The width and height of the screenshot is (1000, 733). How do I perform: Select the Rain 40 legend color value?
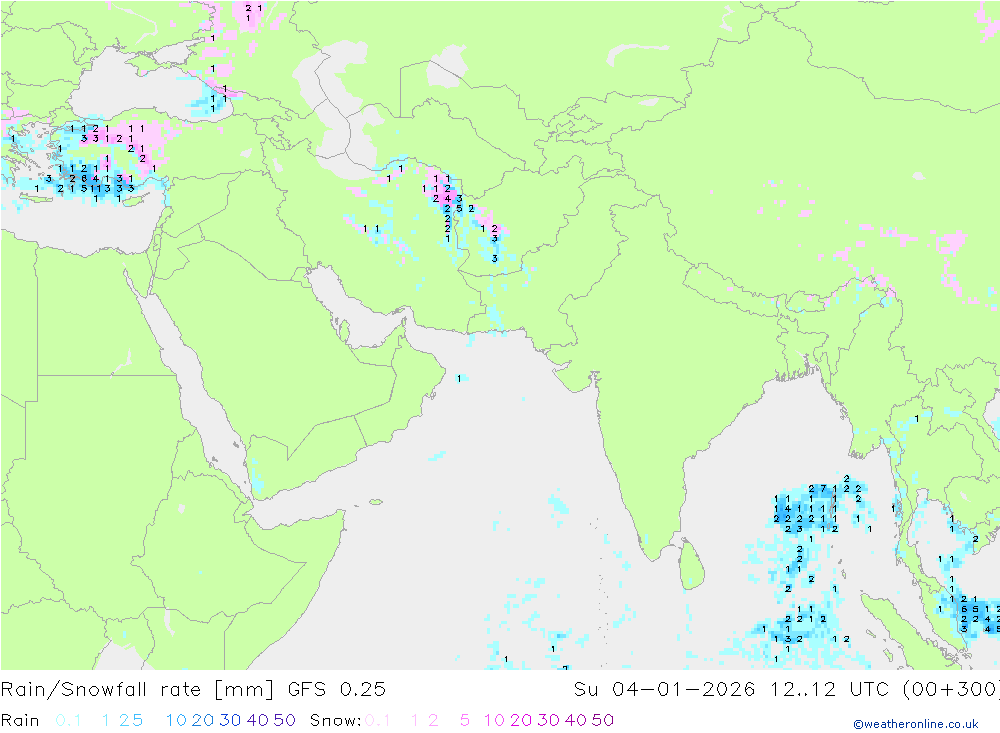[258, 720]
